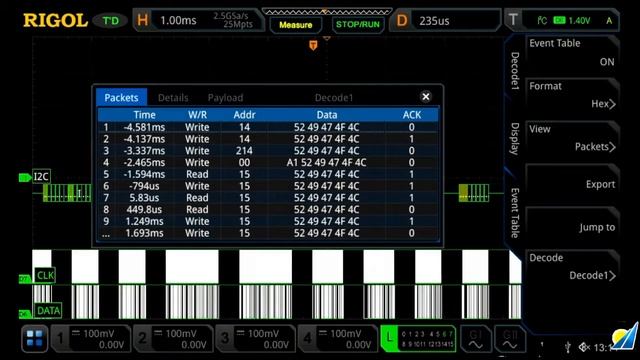Click the trigger mode A indicator
Image resolution: width=640 pixels, height=360 pixels.
(x=609, y=20)
